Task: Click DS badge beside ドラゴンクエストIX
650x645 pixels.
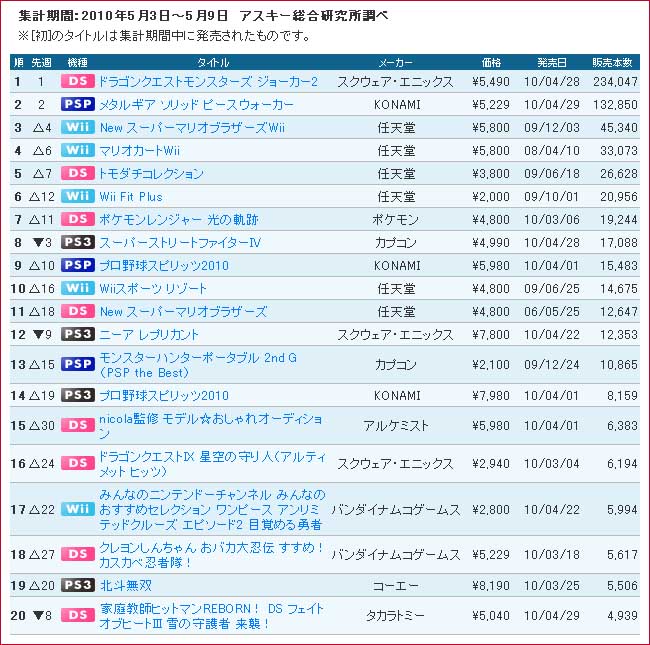Action: (x=78, y=463)
